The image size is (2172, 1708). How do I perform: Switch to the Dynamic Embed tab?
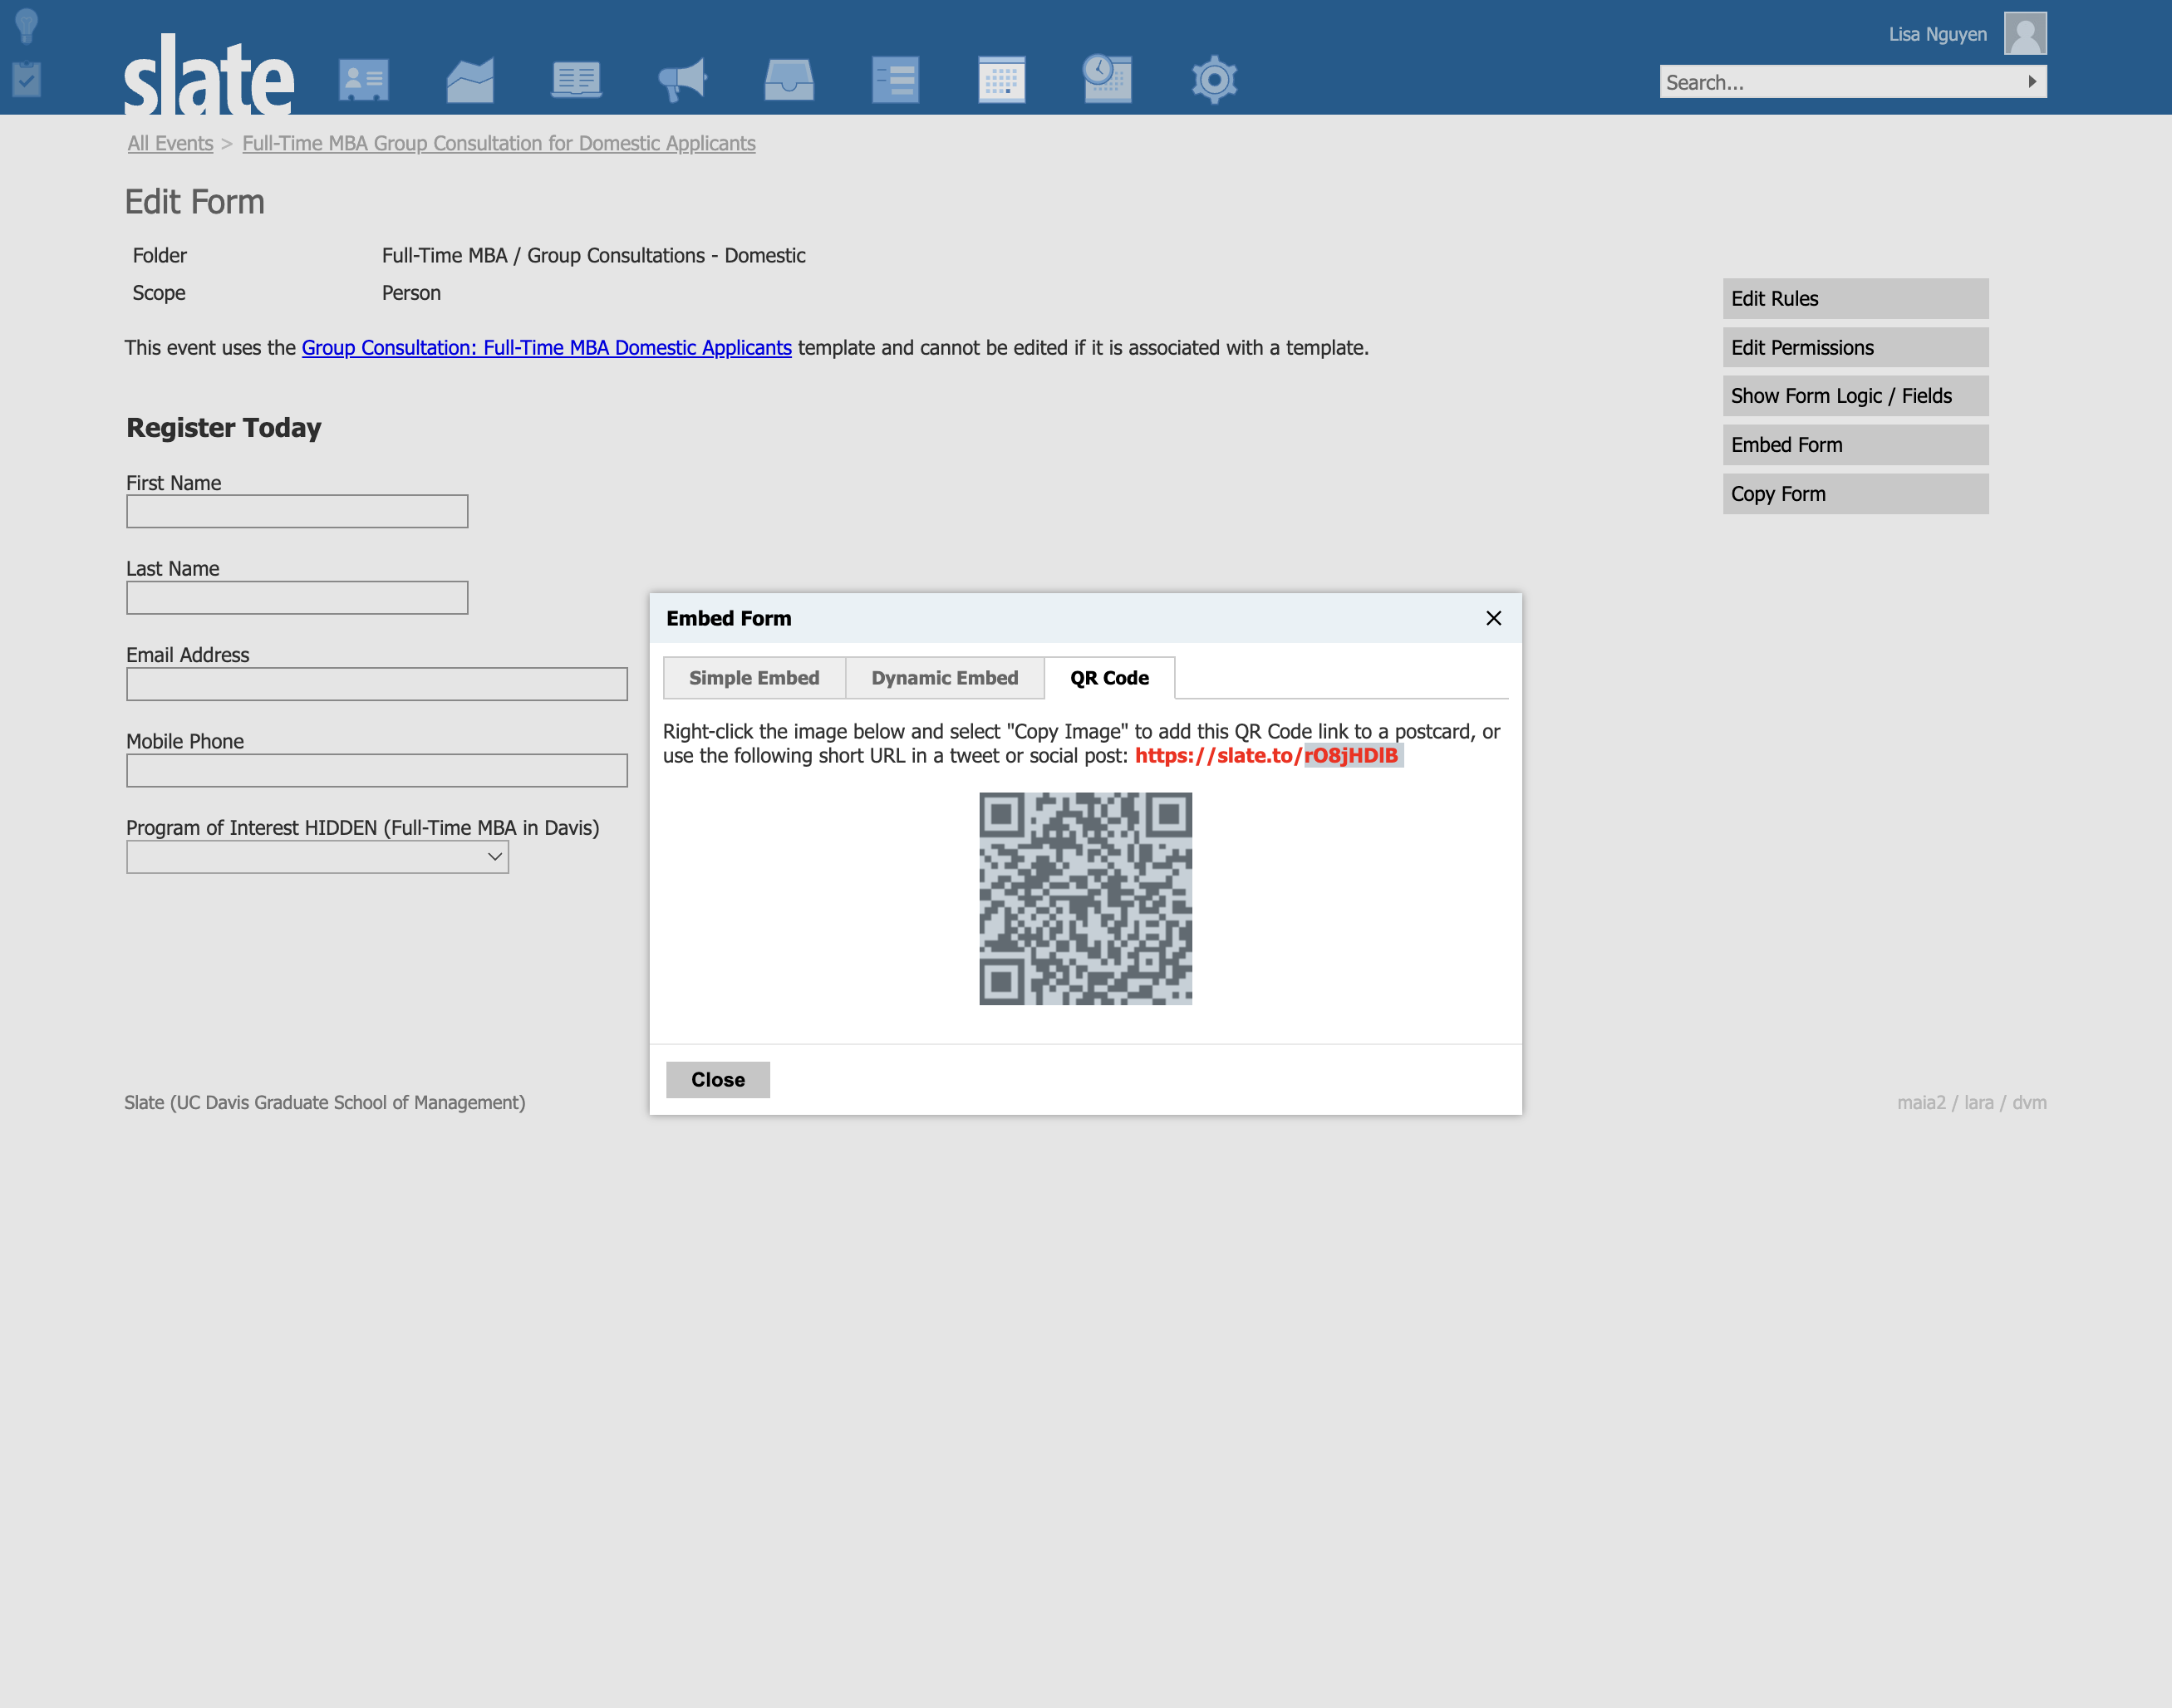point(945,678)
